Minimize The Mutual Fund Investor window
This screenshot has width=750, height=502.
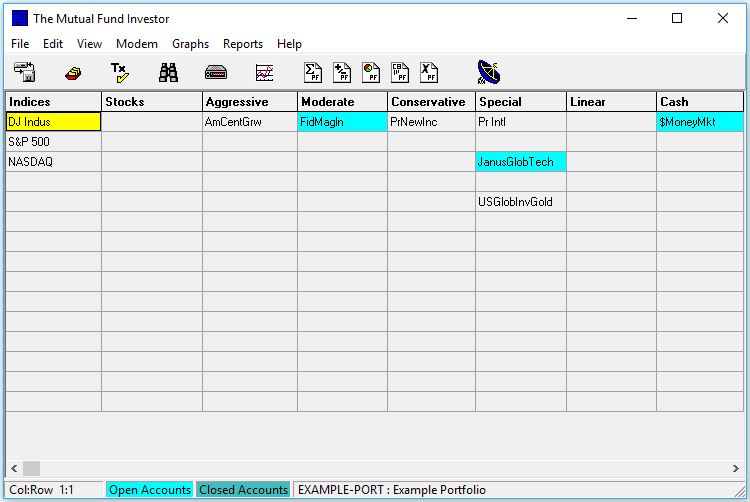(x=632, y=18)
